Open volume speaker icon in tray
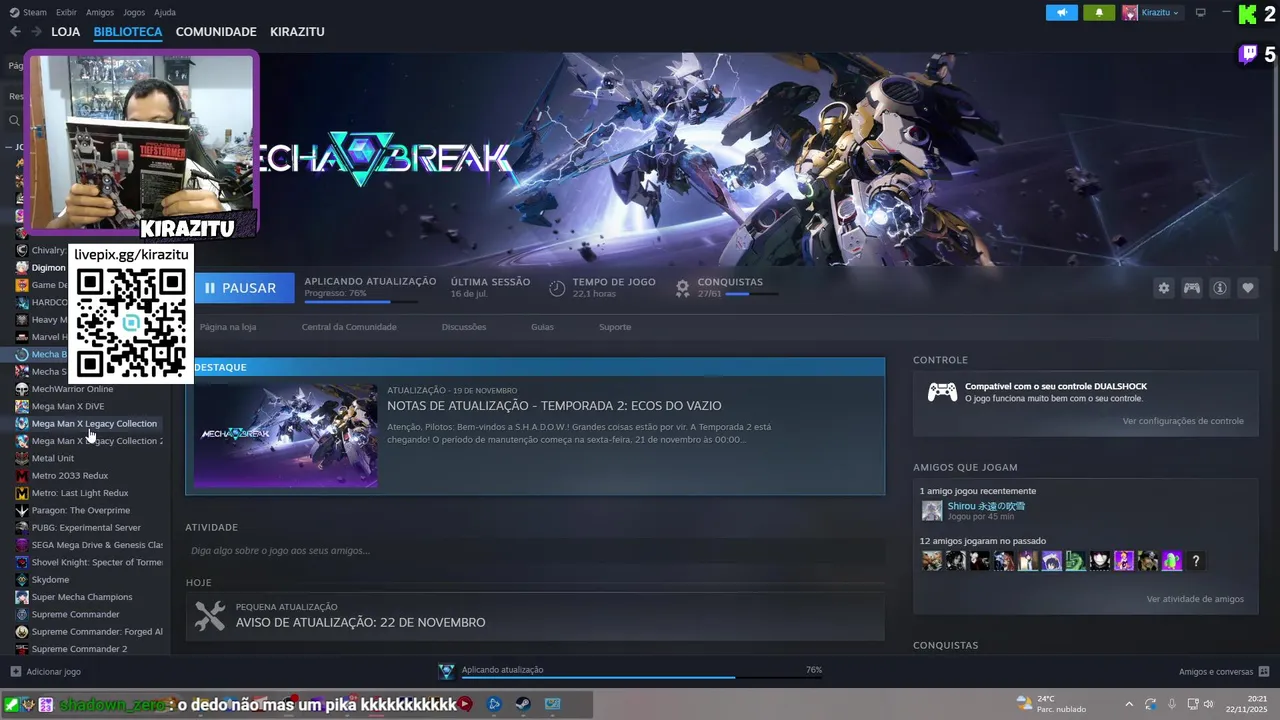Screen dimensions: 1280x720 1209,704
